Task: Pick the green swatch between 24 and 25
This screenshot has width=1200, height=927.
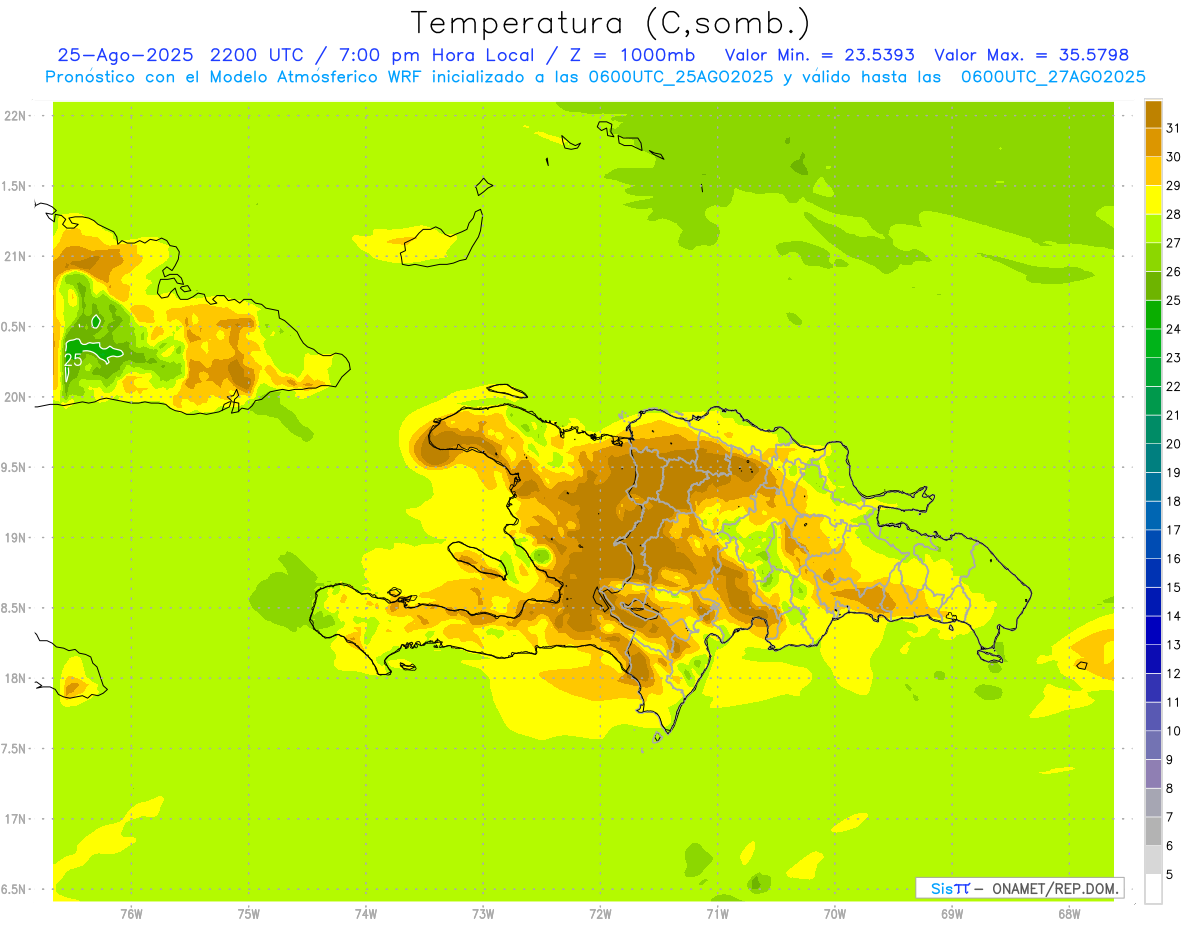Action: coord(1153,315)
